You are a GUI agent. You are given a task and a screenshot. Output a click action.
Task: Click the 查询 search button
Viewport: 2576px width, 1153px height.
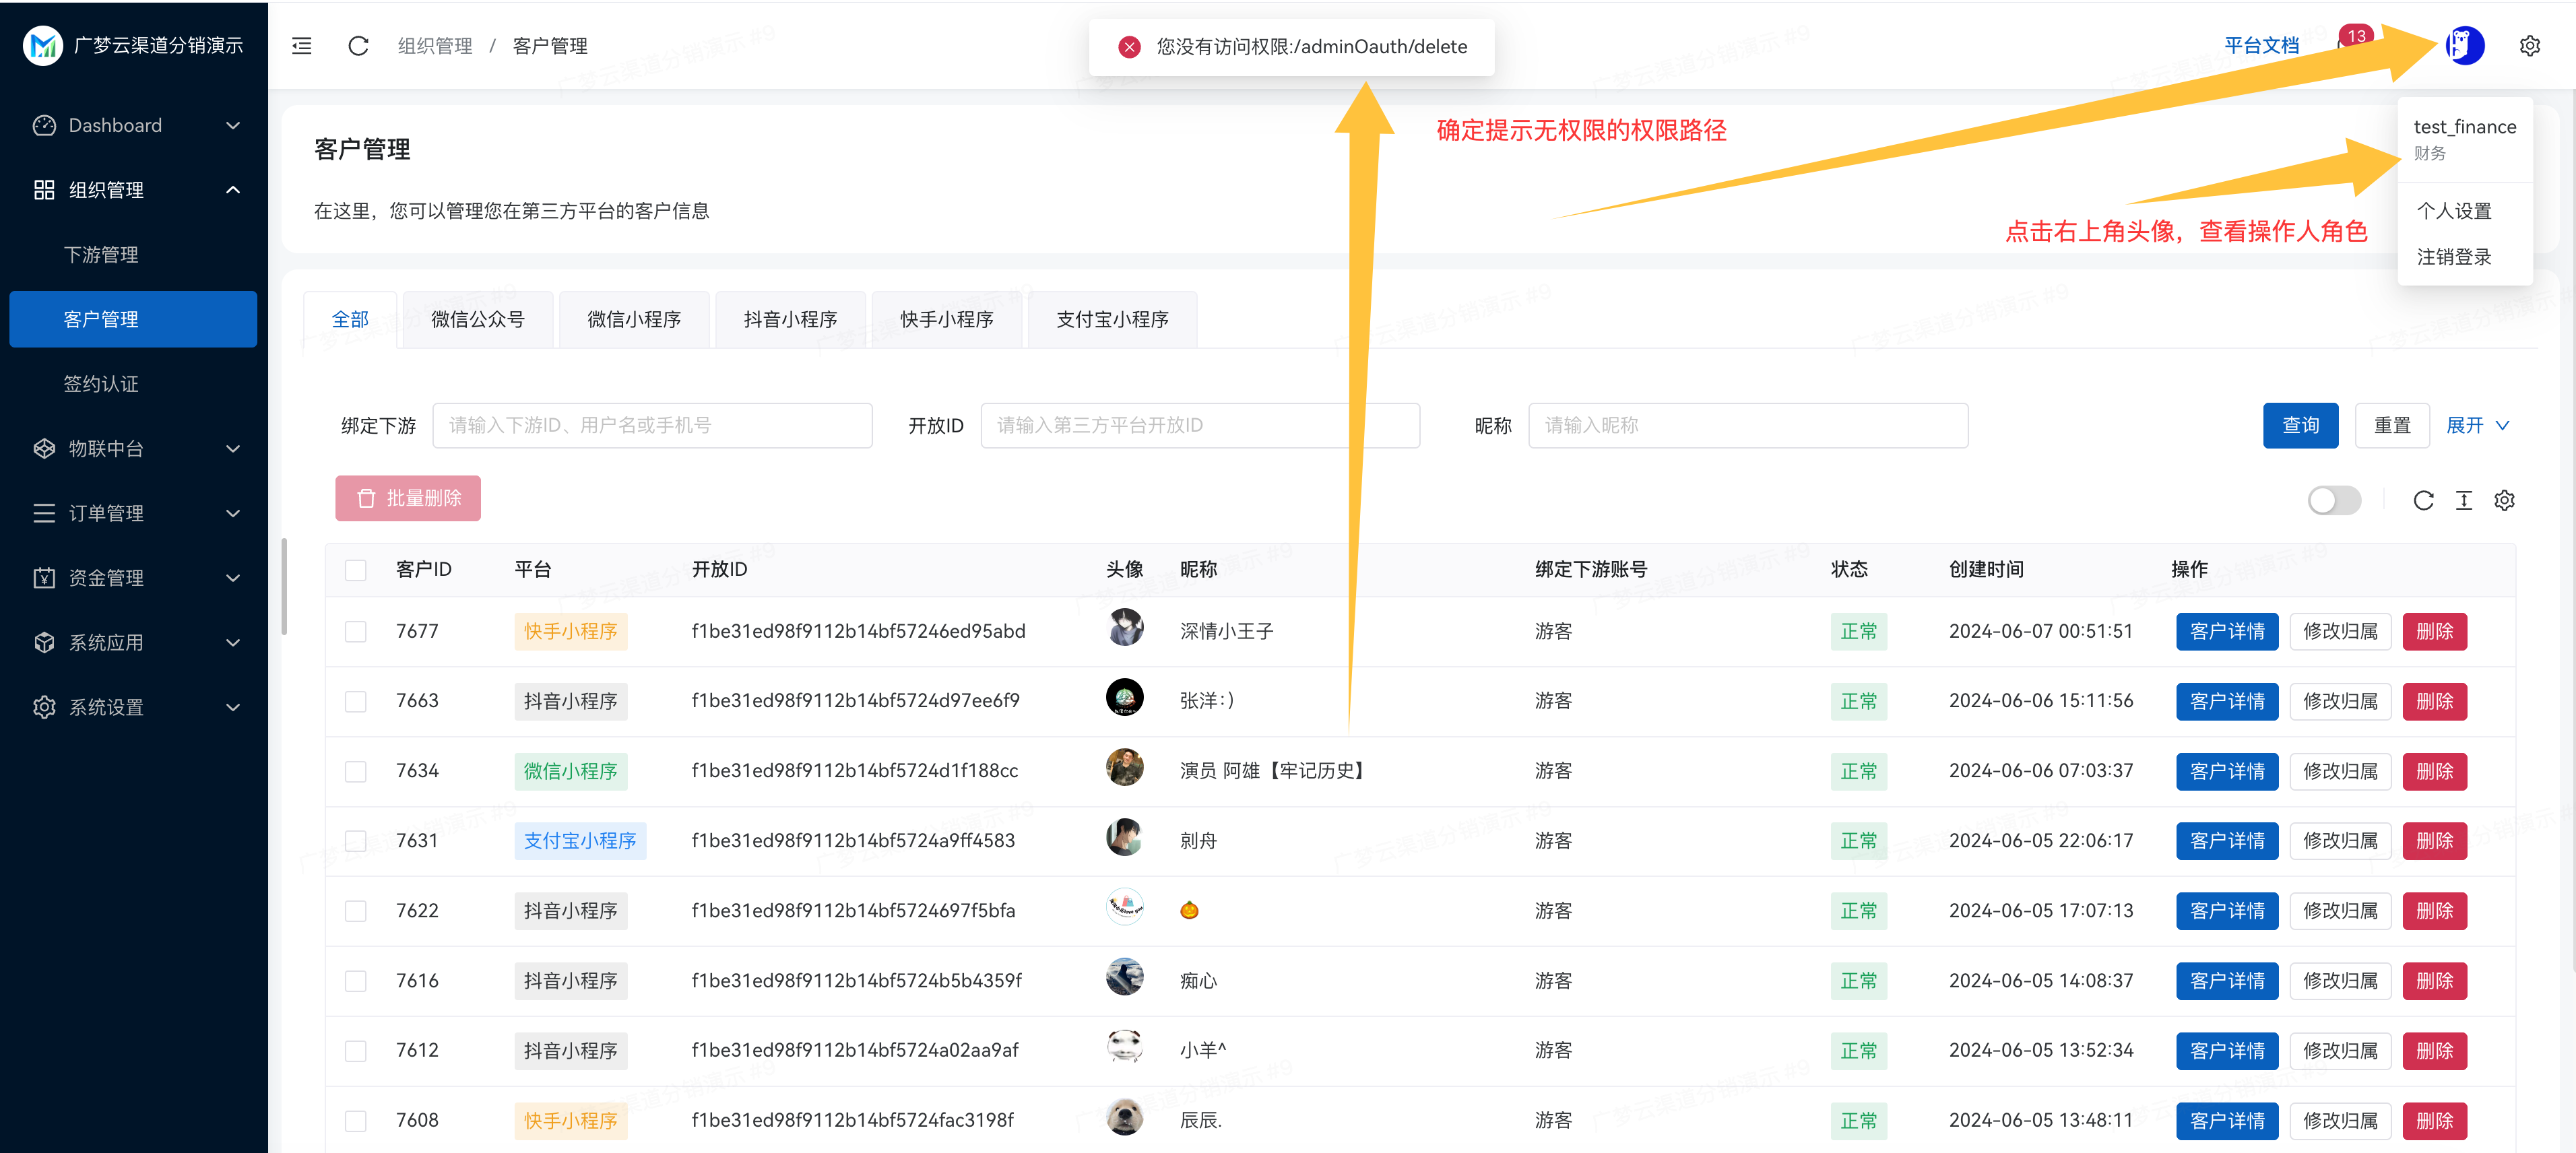pos(2301,425)
